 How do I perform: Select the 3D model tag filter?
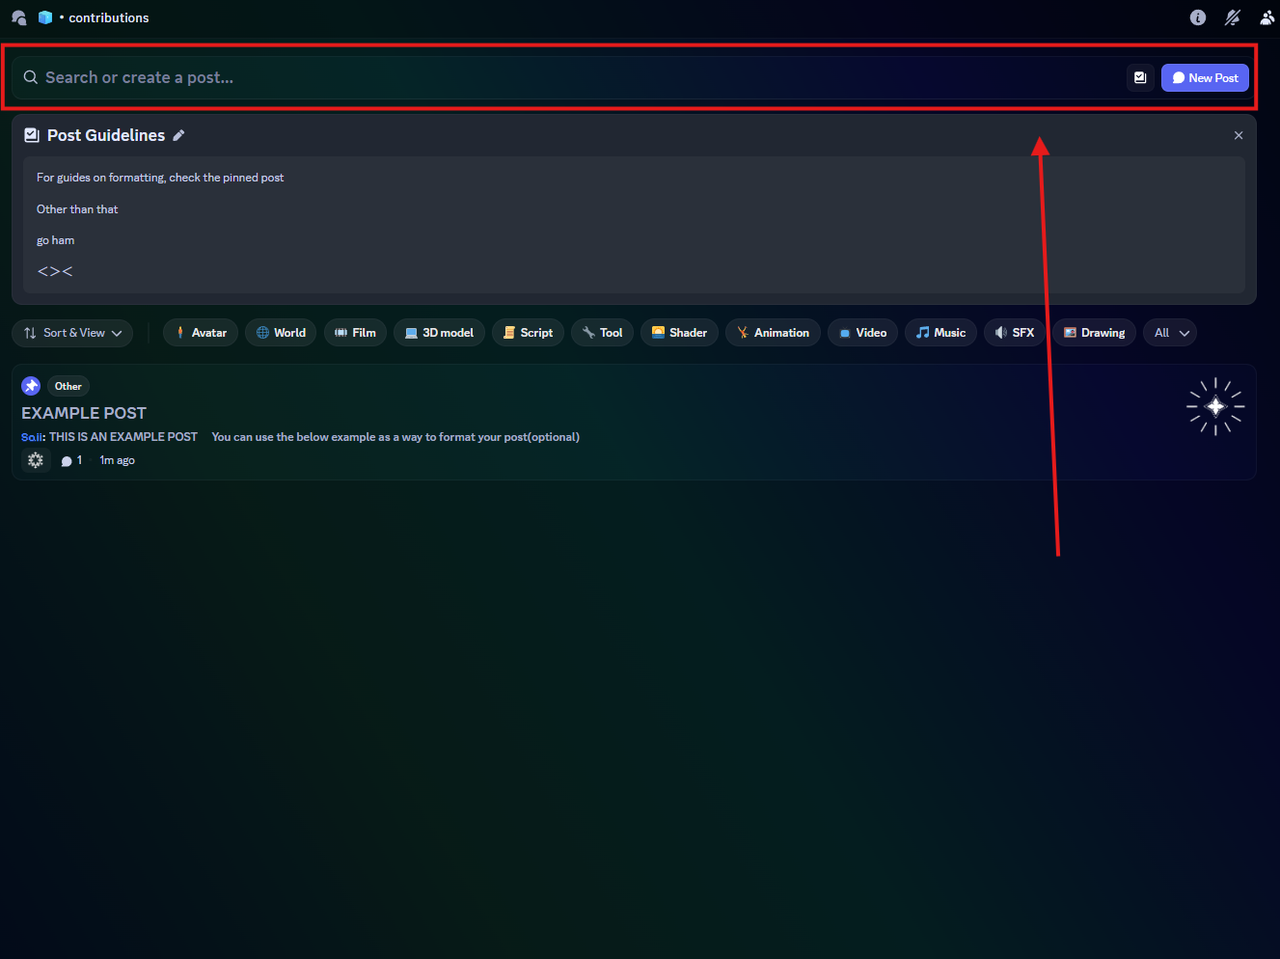click(440, 333)
